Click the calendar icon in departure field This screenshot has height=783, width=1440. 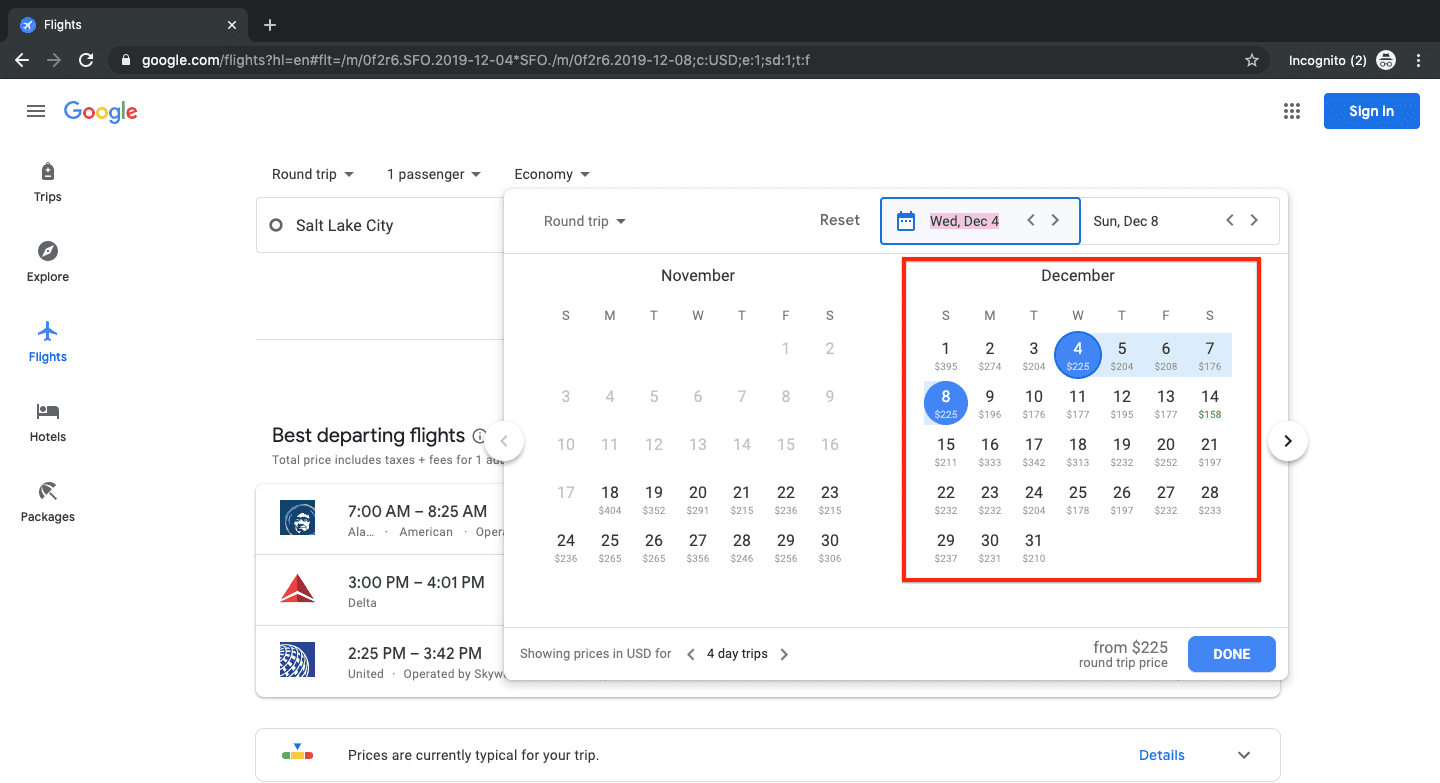[x=906, y=221]
